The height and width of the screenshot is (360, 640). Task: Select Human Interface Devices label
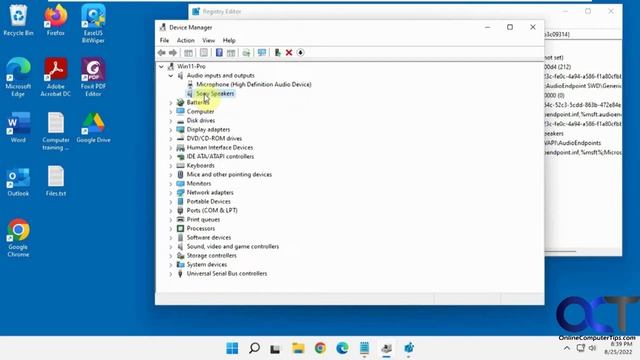click(220, 147)
